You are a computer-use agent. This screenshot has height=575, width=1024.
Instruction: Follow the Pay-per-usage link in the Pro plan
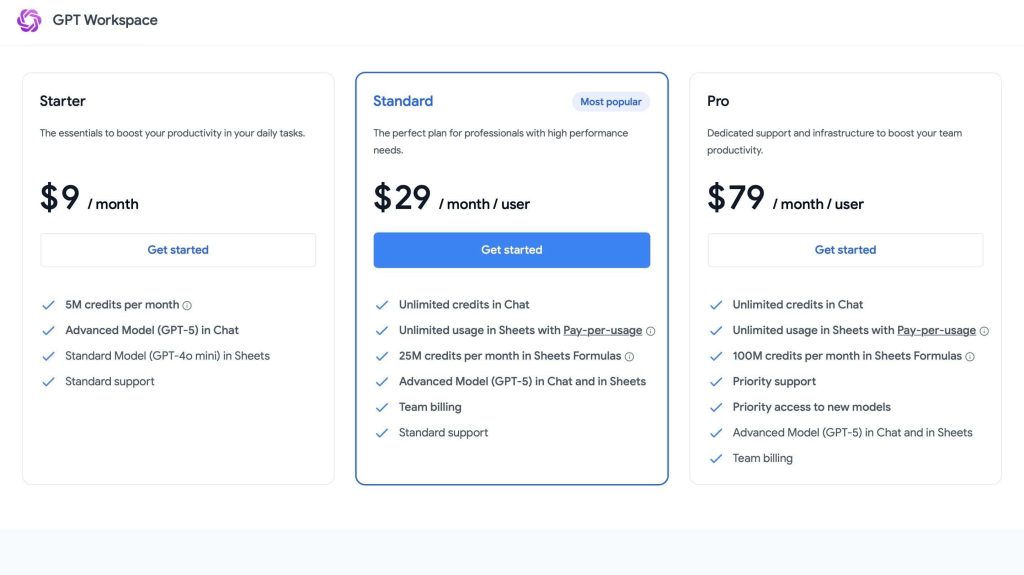[x=936, y=331]
